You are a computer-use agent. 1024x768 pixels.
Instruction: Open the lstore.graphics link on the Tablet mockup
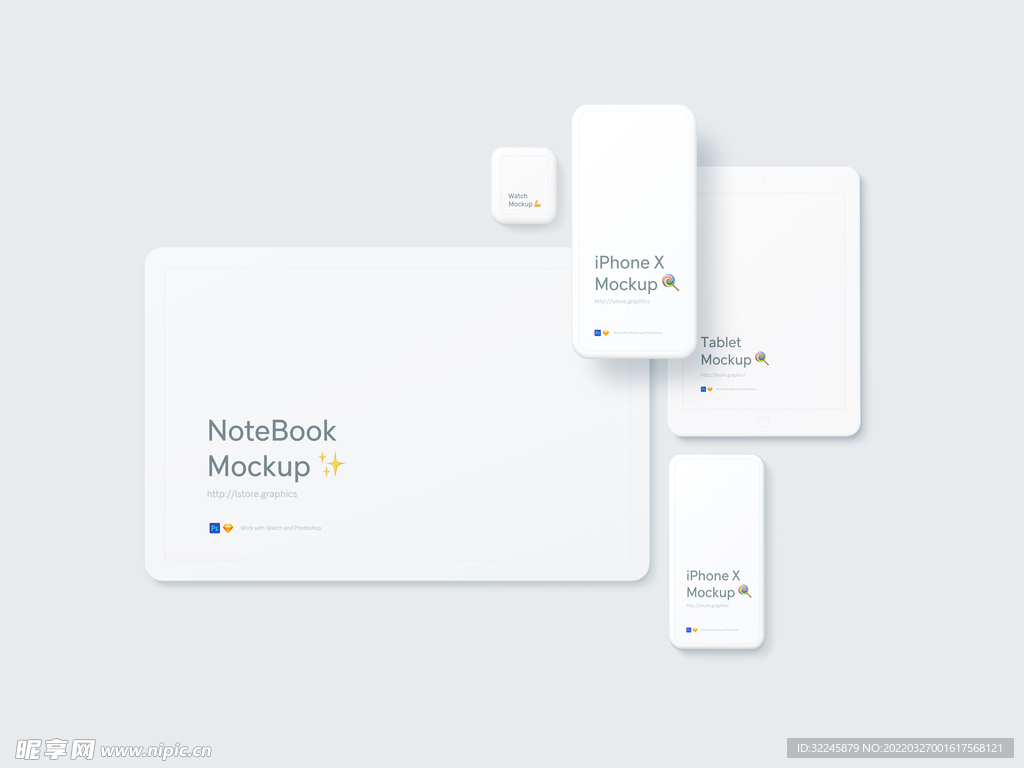[723, 375]
